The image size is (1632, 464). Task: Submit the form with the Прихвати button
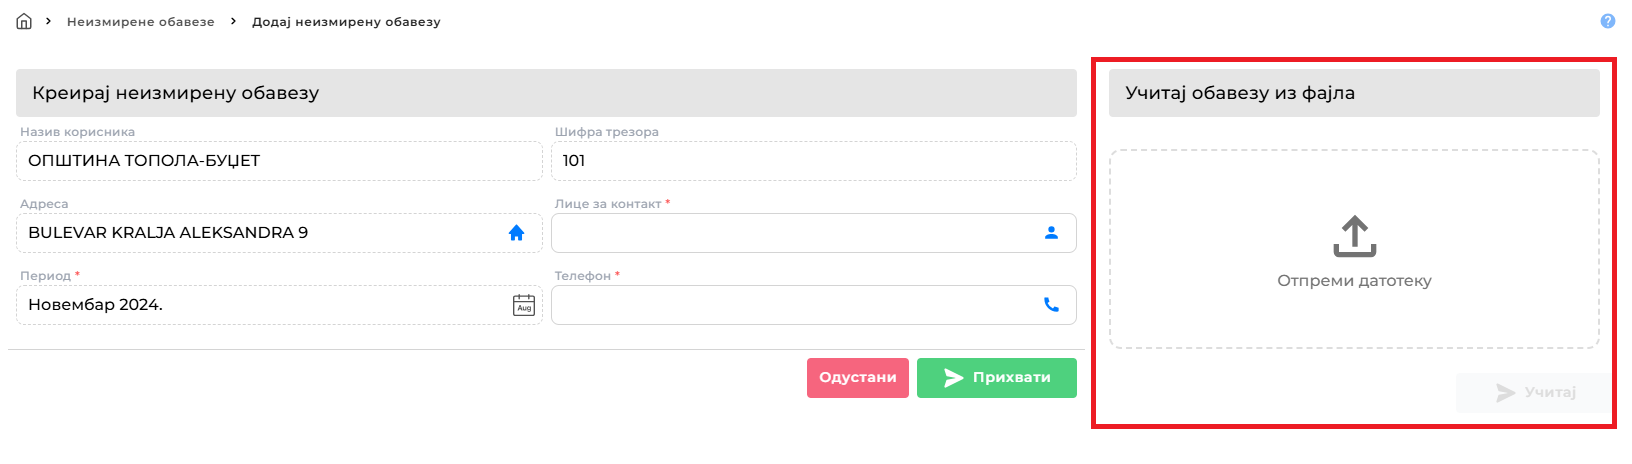tap(997, 378)
